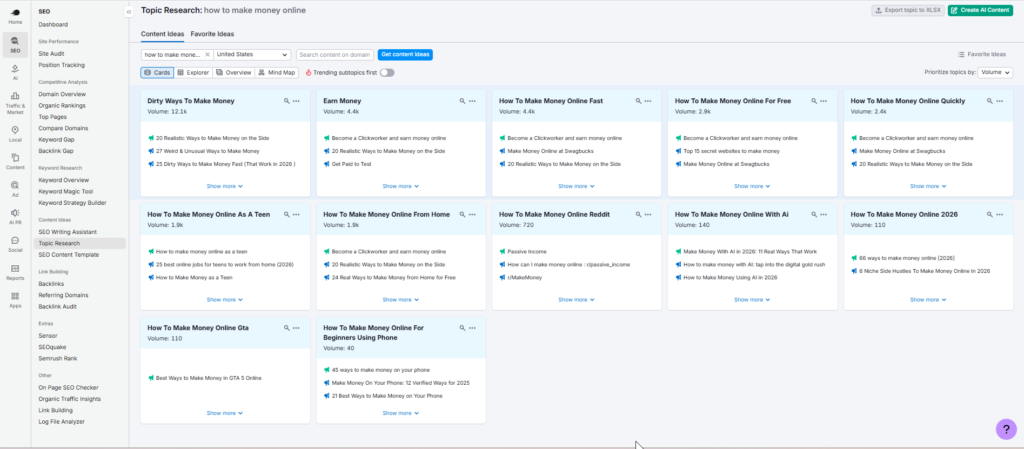This screenshot has width=1024, height=449.
Task: Expand Show more on Earn Money card
Action: (400, 186)
